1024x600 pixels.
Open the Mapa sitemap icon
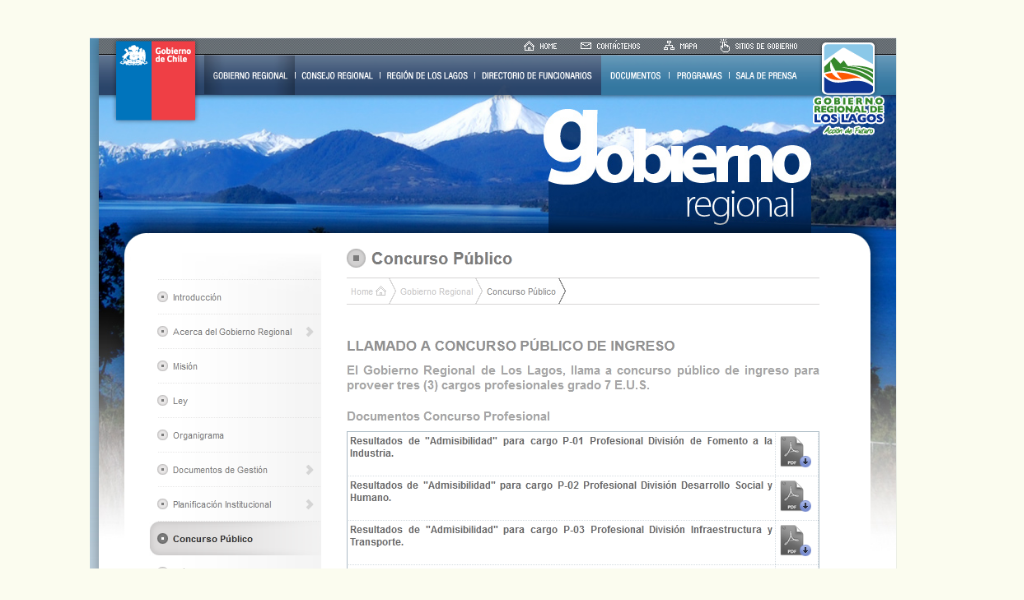[x=669, y=46]
